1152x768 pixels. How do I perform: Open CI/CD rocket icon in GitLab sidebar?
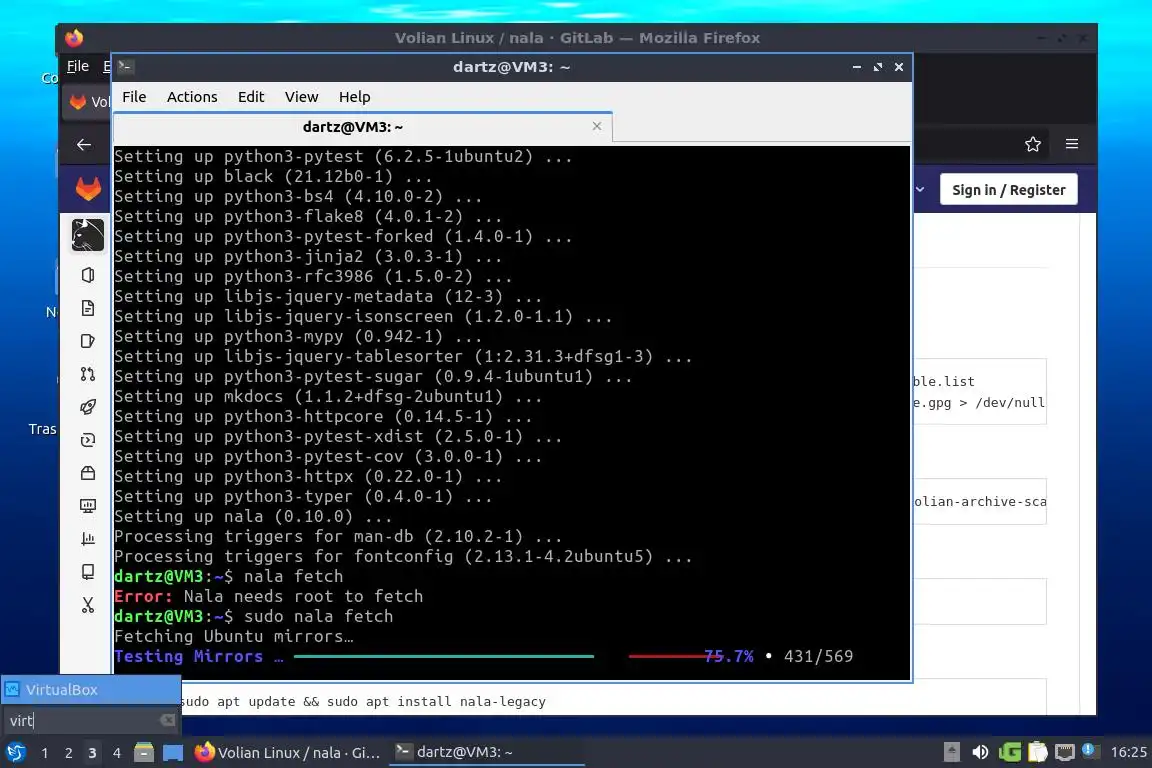pos(87,407)
